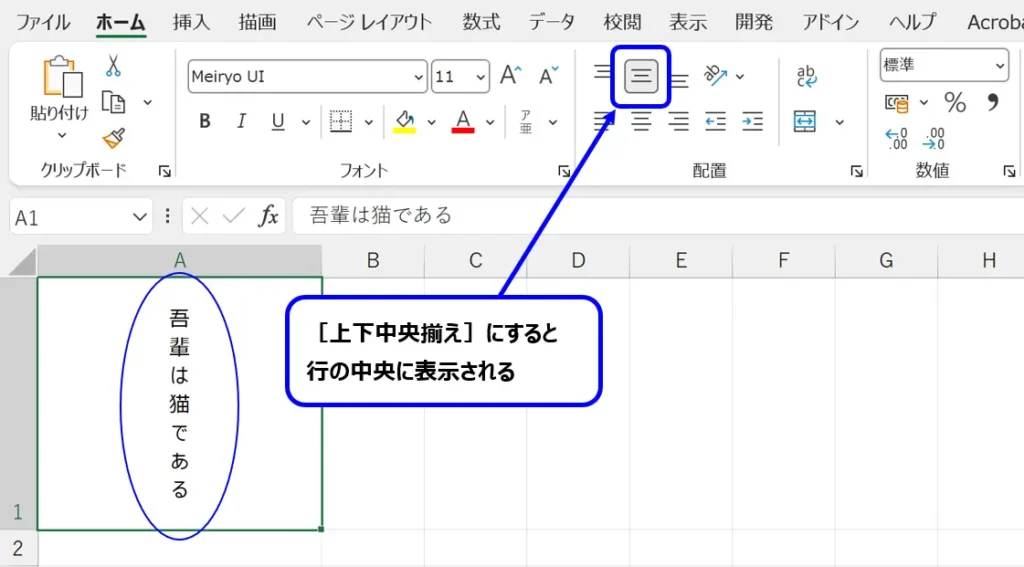Expand underline style dropdown arrow

[305, 122]
